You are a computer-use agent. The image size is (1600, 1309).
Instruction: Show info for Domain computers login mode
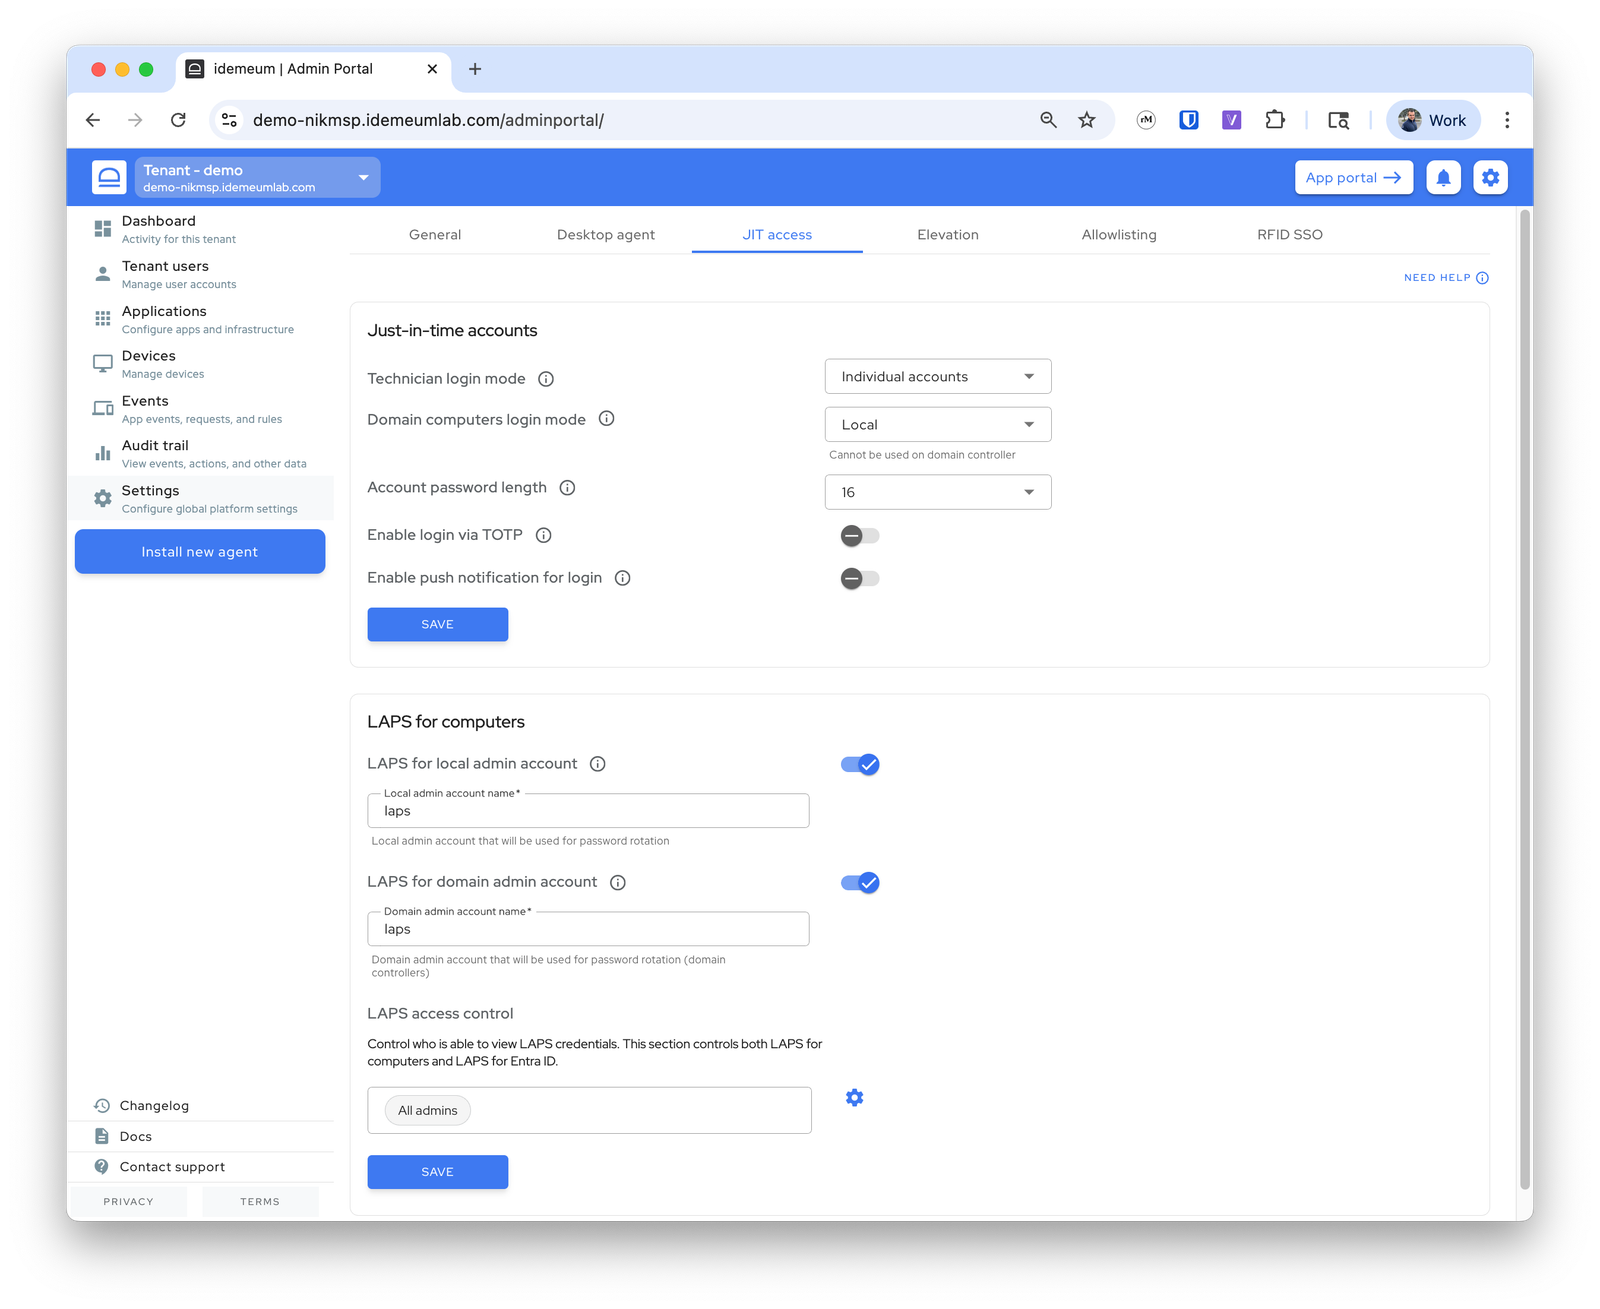tap(606, 419)
